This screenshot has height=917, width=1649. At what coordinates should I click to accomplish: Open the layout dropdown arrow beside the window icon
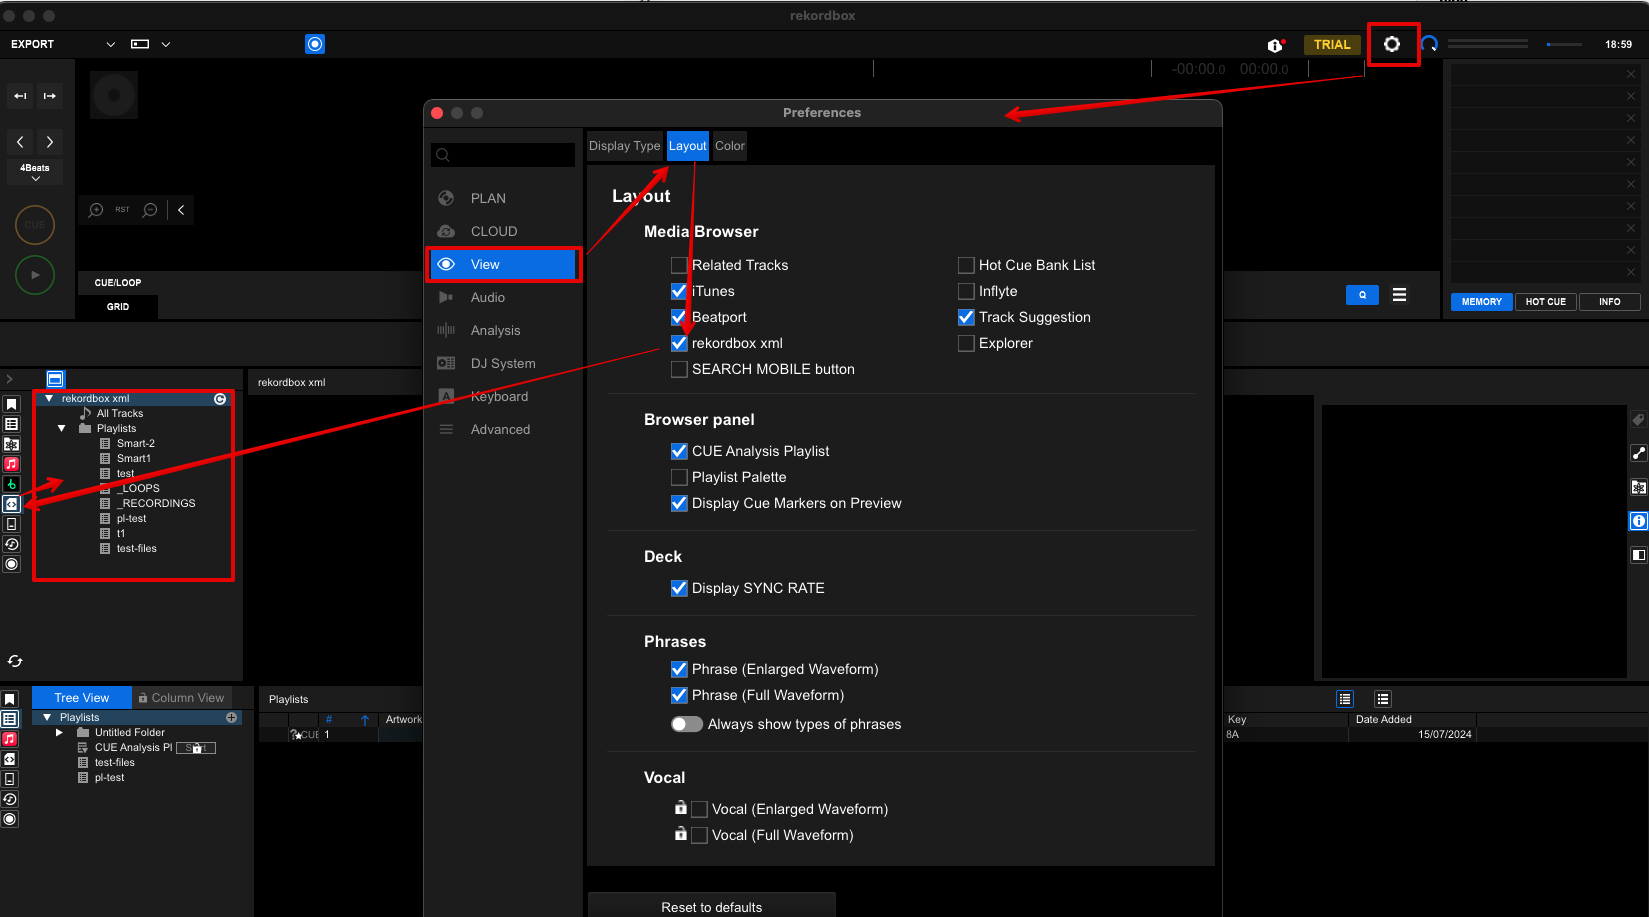click(166, 45)
